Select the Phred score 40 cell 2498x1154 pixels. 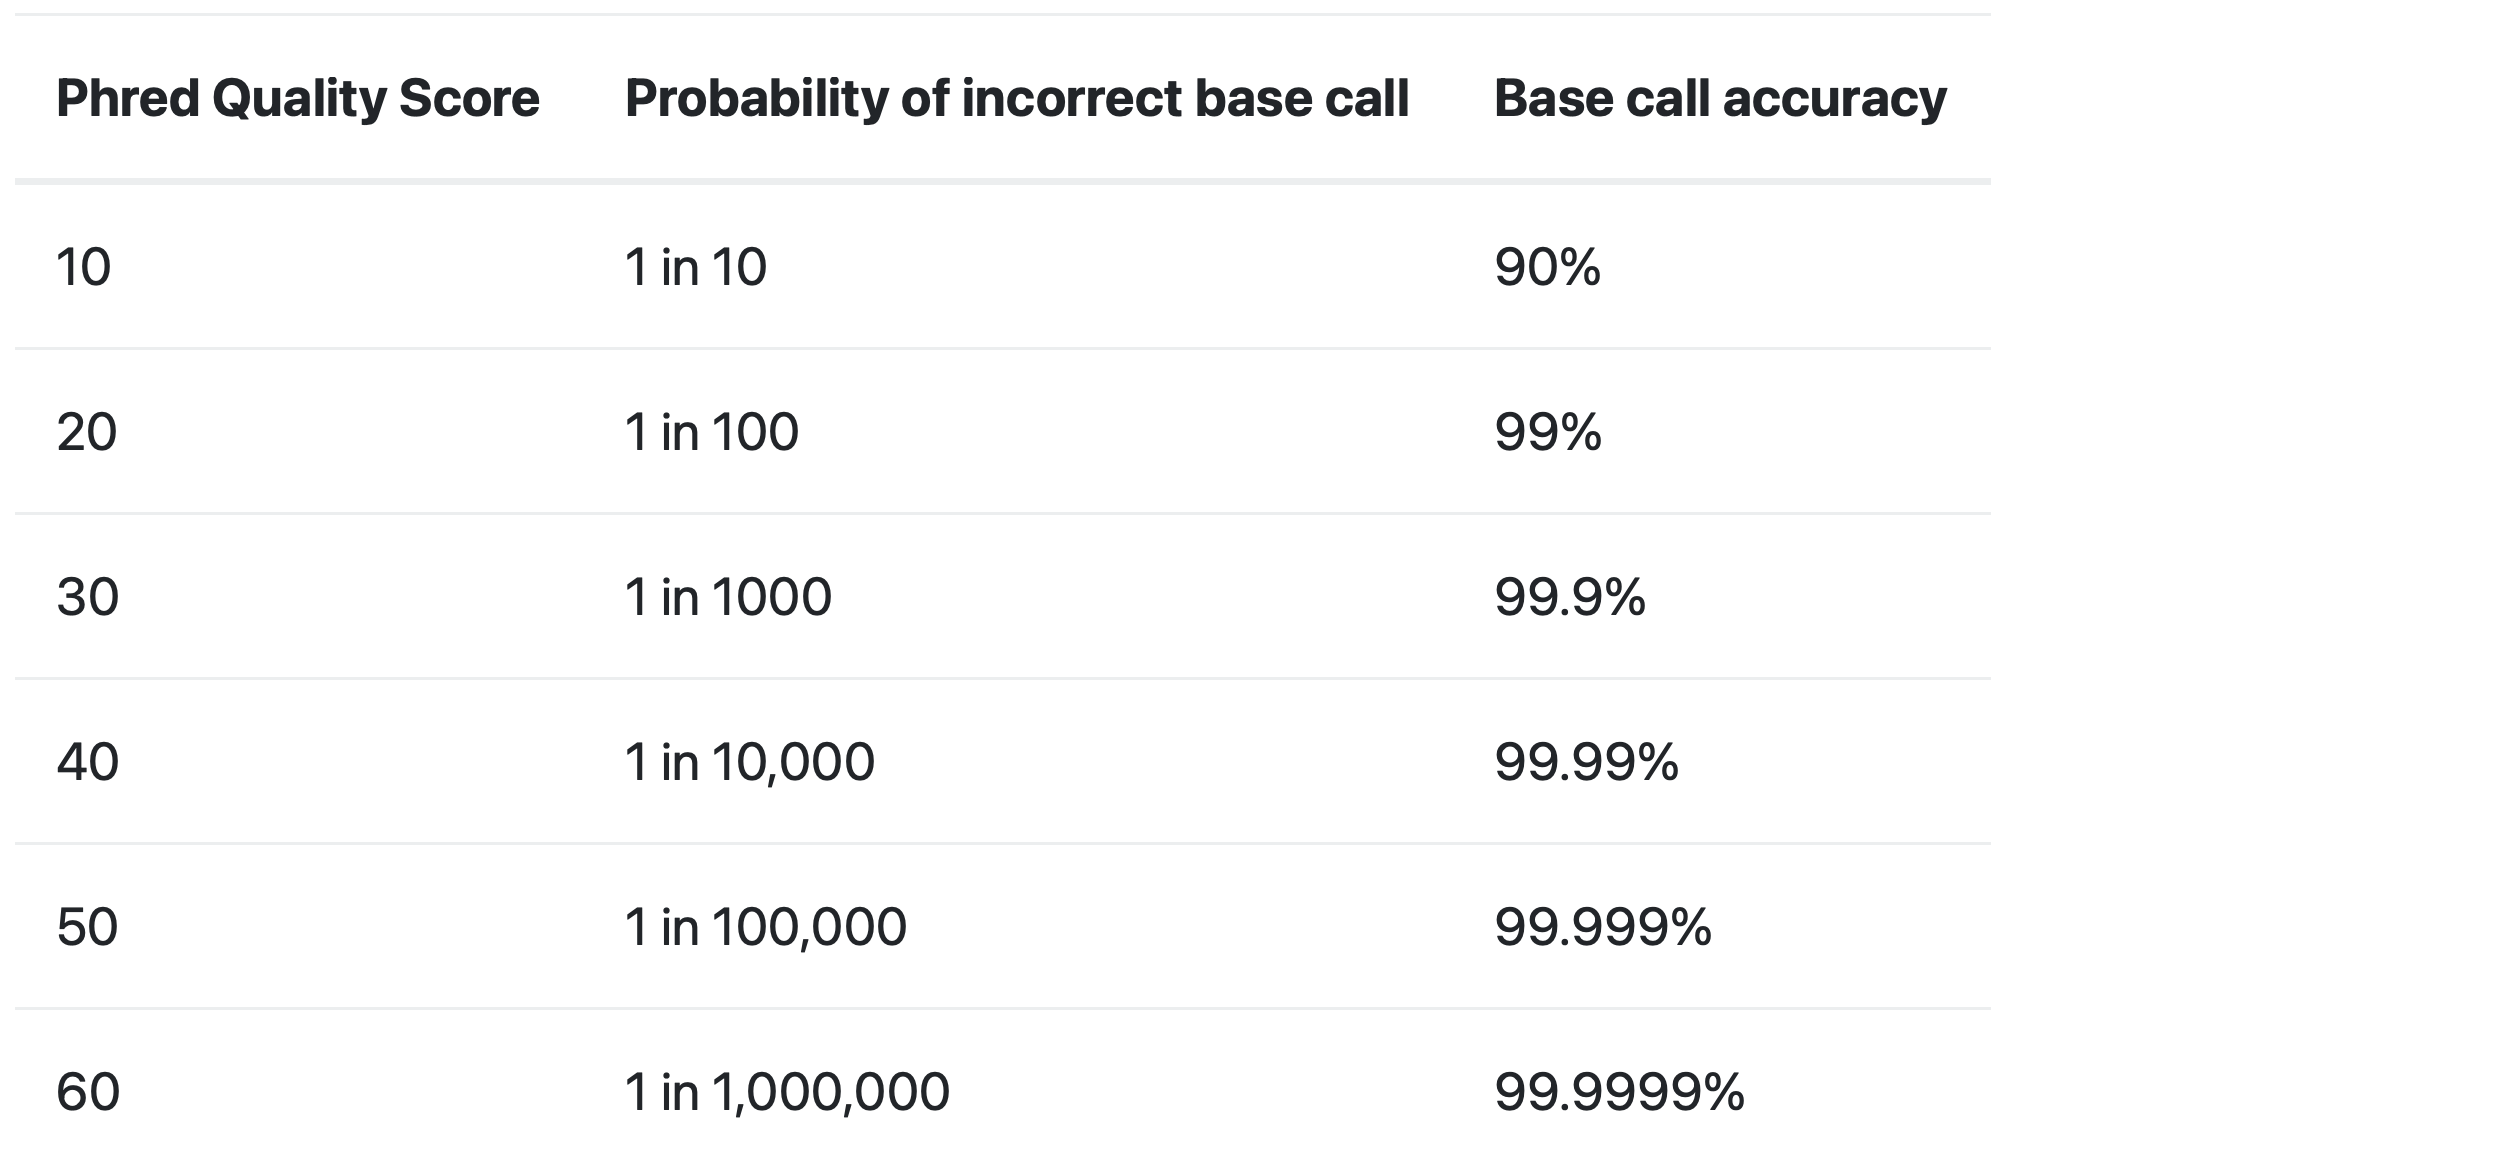point(88,762)
